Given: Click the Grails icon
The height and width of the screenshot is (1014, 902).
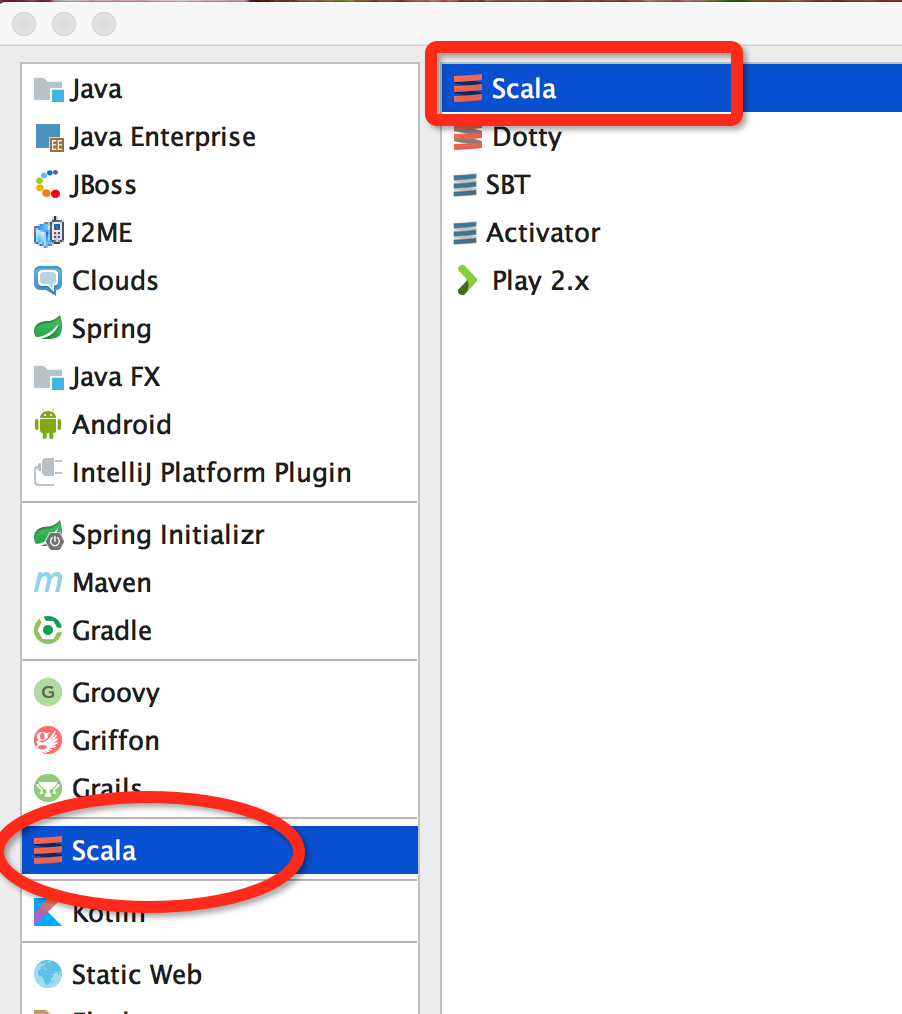Looking at the screenshot, I should click(47, 788).
